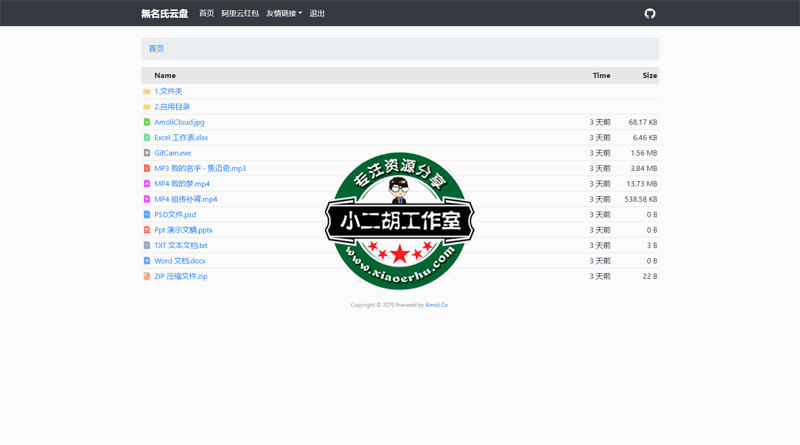Open the Word 文档.docx file link
Screen dimensions: 800x445
point(180,261)
